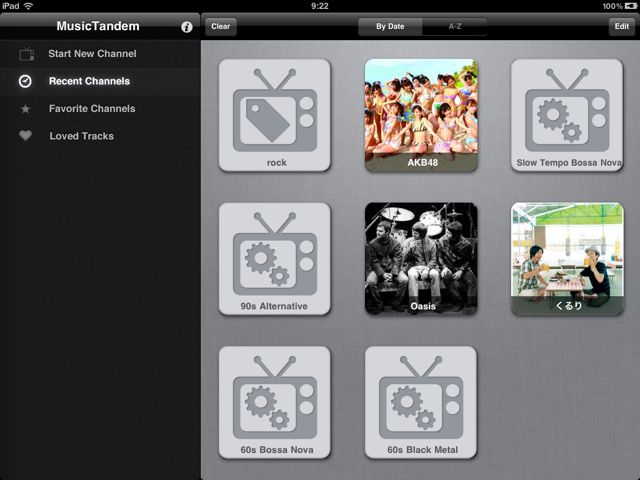Viewport: 640px width, 480px height.
Task: Open the 60s Black Metal channel tile
Action: coord(421,402)
